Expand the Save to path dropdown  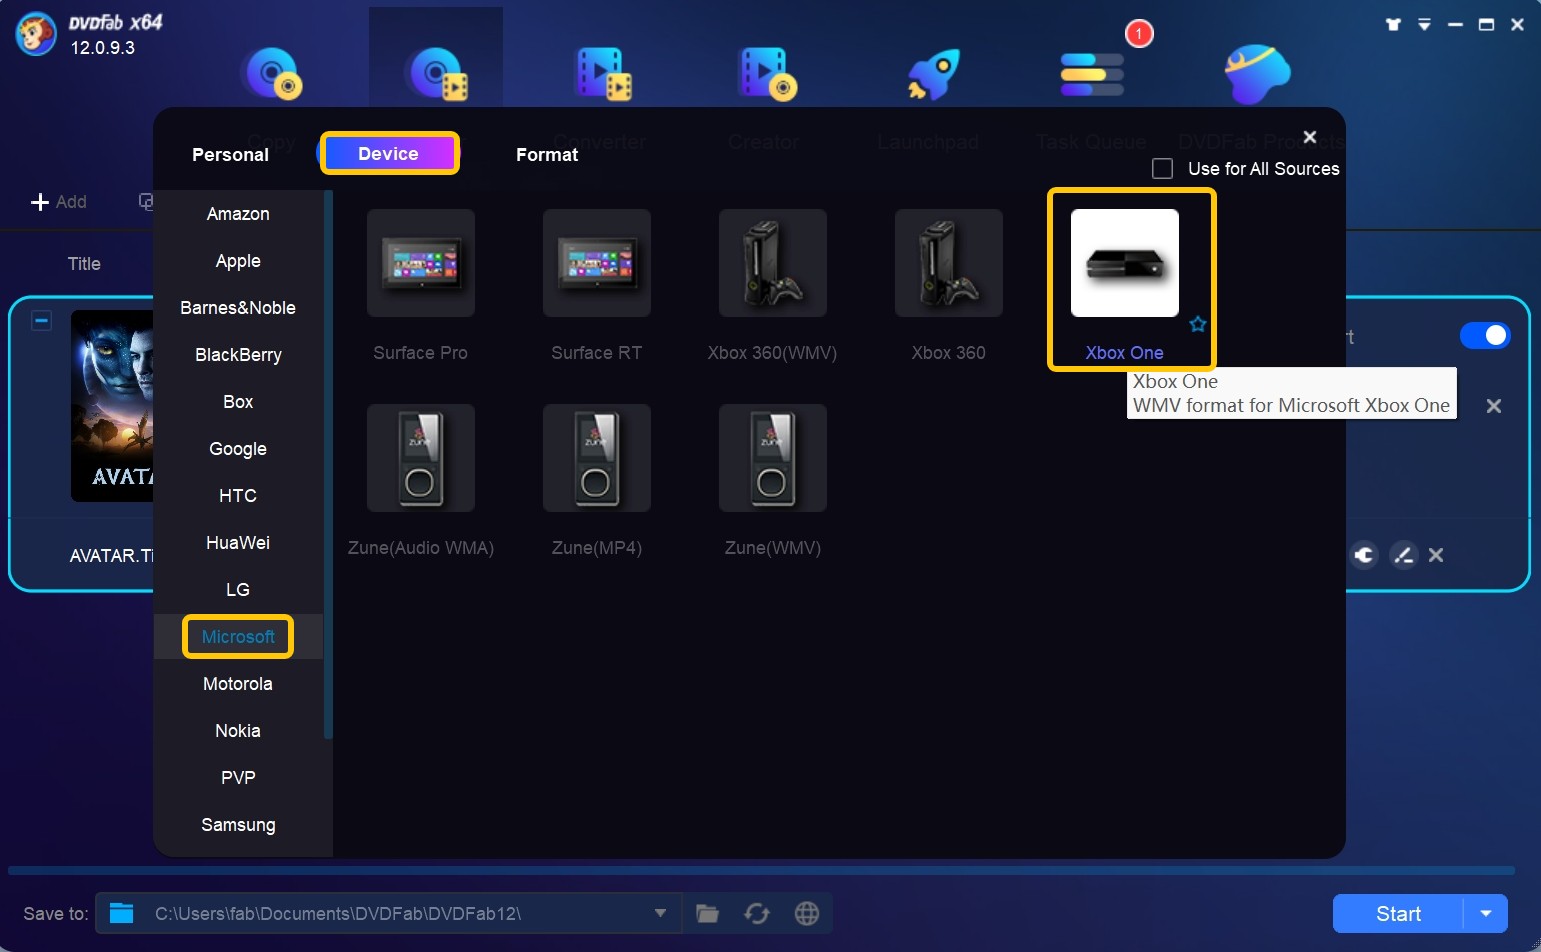tap(658, 913)
